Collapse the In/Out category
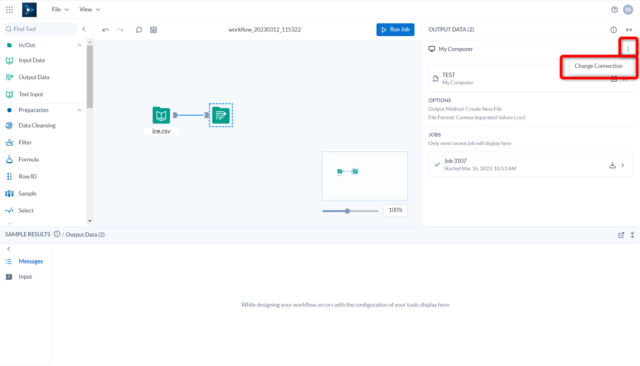The width and height of the screenshot is (640, 366). 79,45
